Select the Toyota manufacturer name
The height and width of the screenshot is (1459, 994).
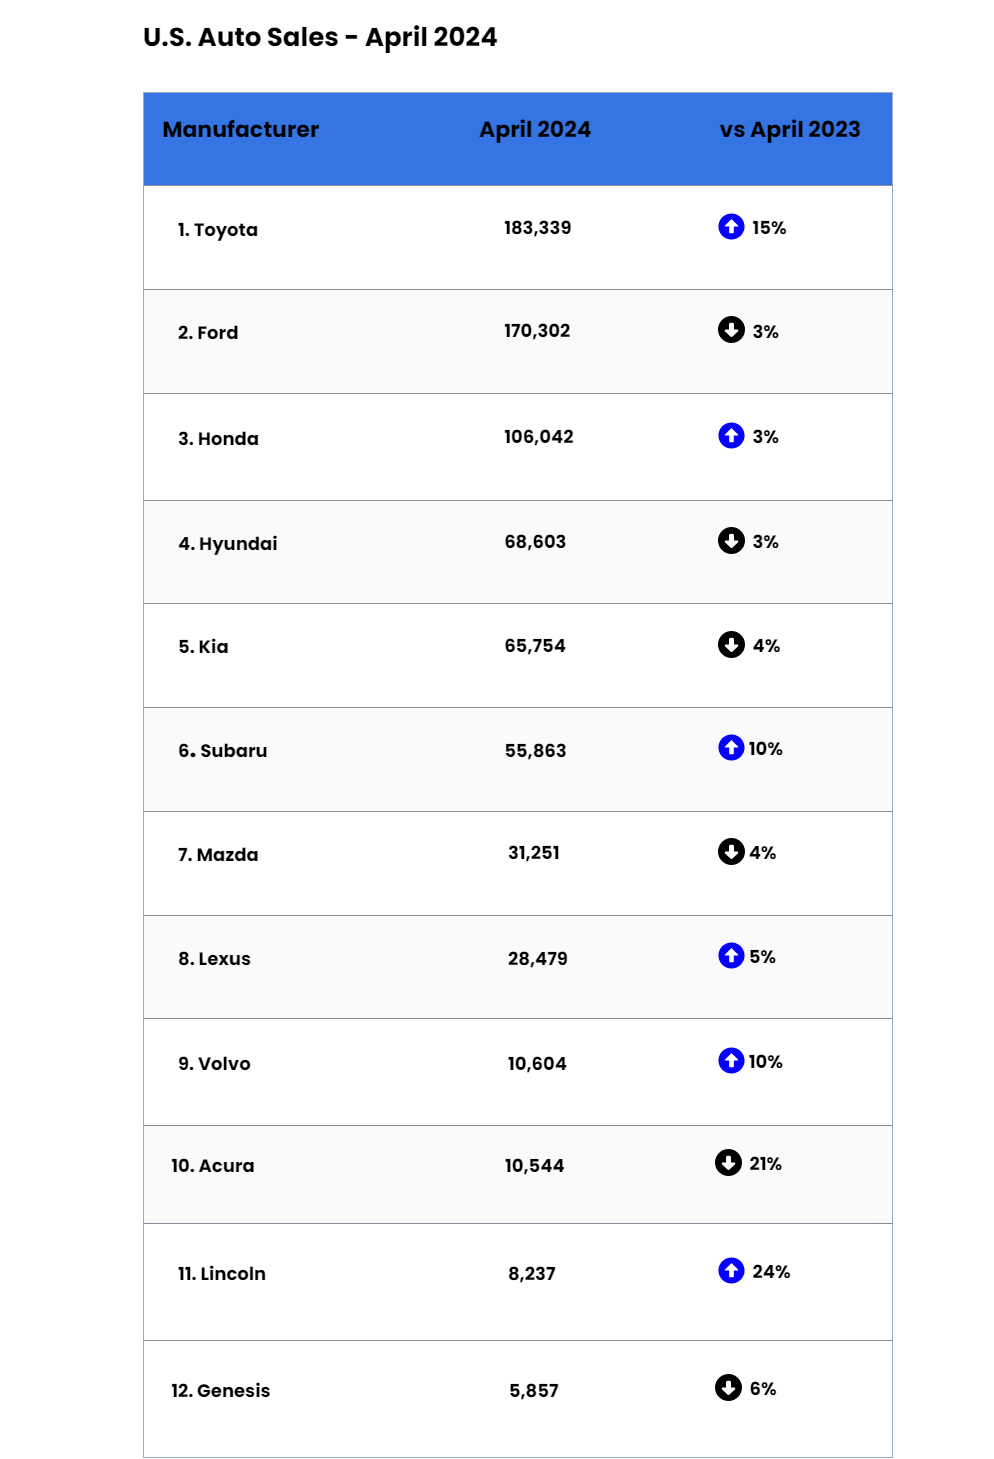point(225,230)
